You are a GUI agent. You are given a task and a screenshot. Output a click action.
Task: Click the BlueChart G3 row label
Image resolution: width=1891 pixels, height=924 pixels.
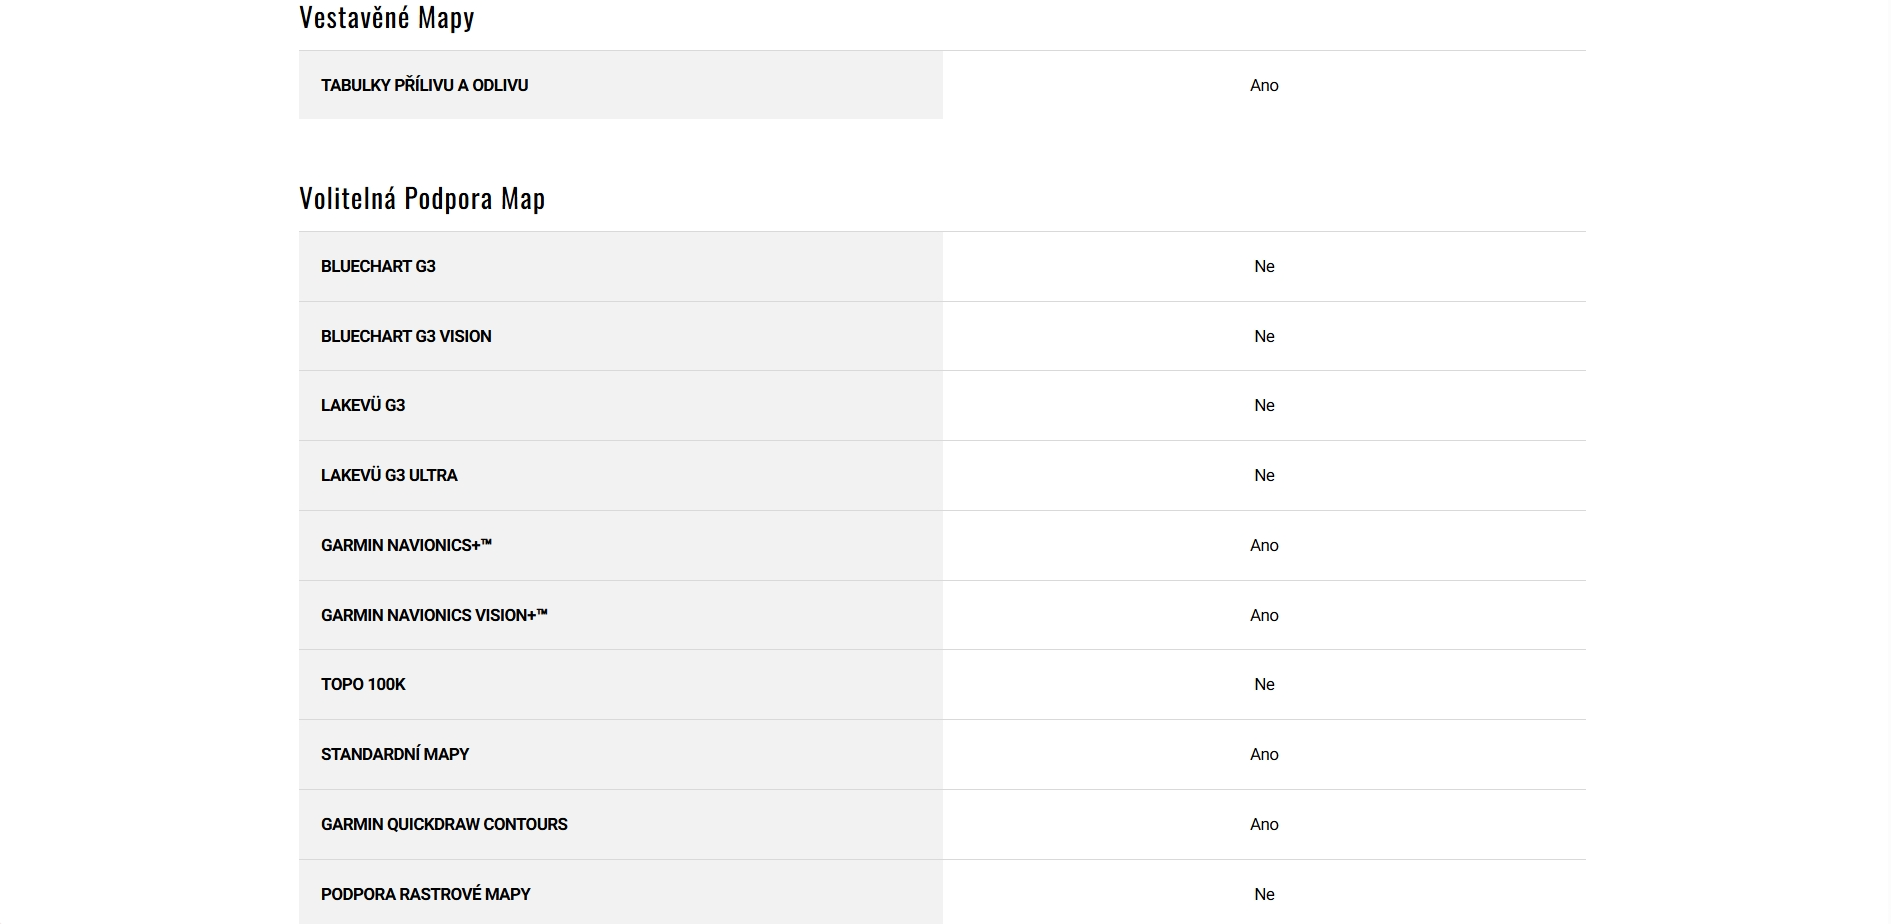coord(378,266)
